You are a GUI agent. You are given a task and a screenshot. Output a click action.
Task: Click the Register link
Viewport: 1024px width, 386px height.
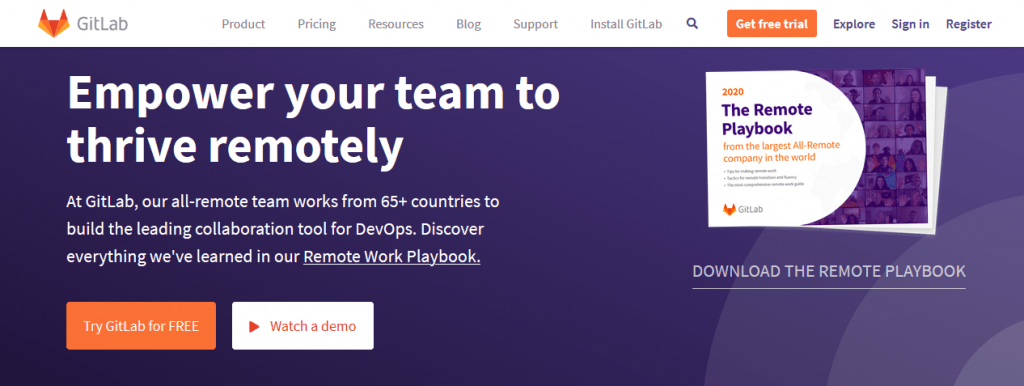pos(968,24)
